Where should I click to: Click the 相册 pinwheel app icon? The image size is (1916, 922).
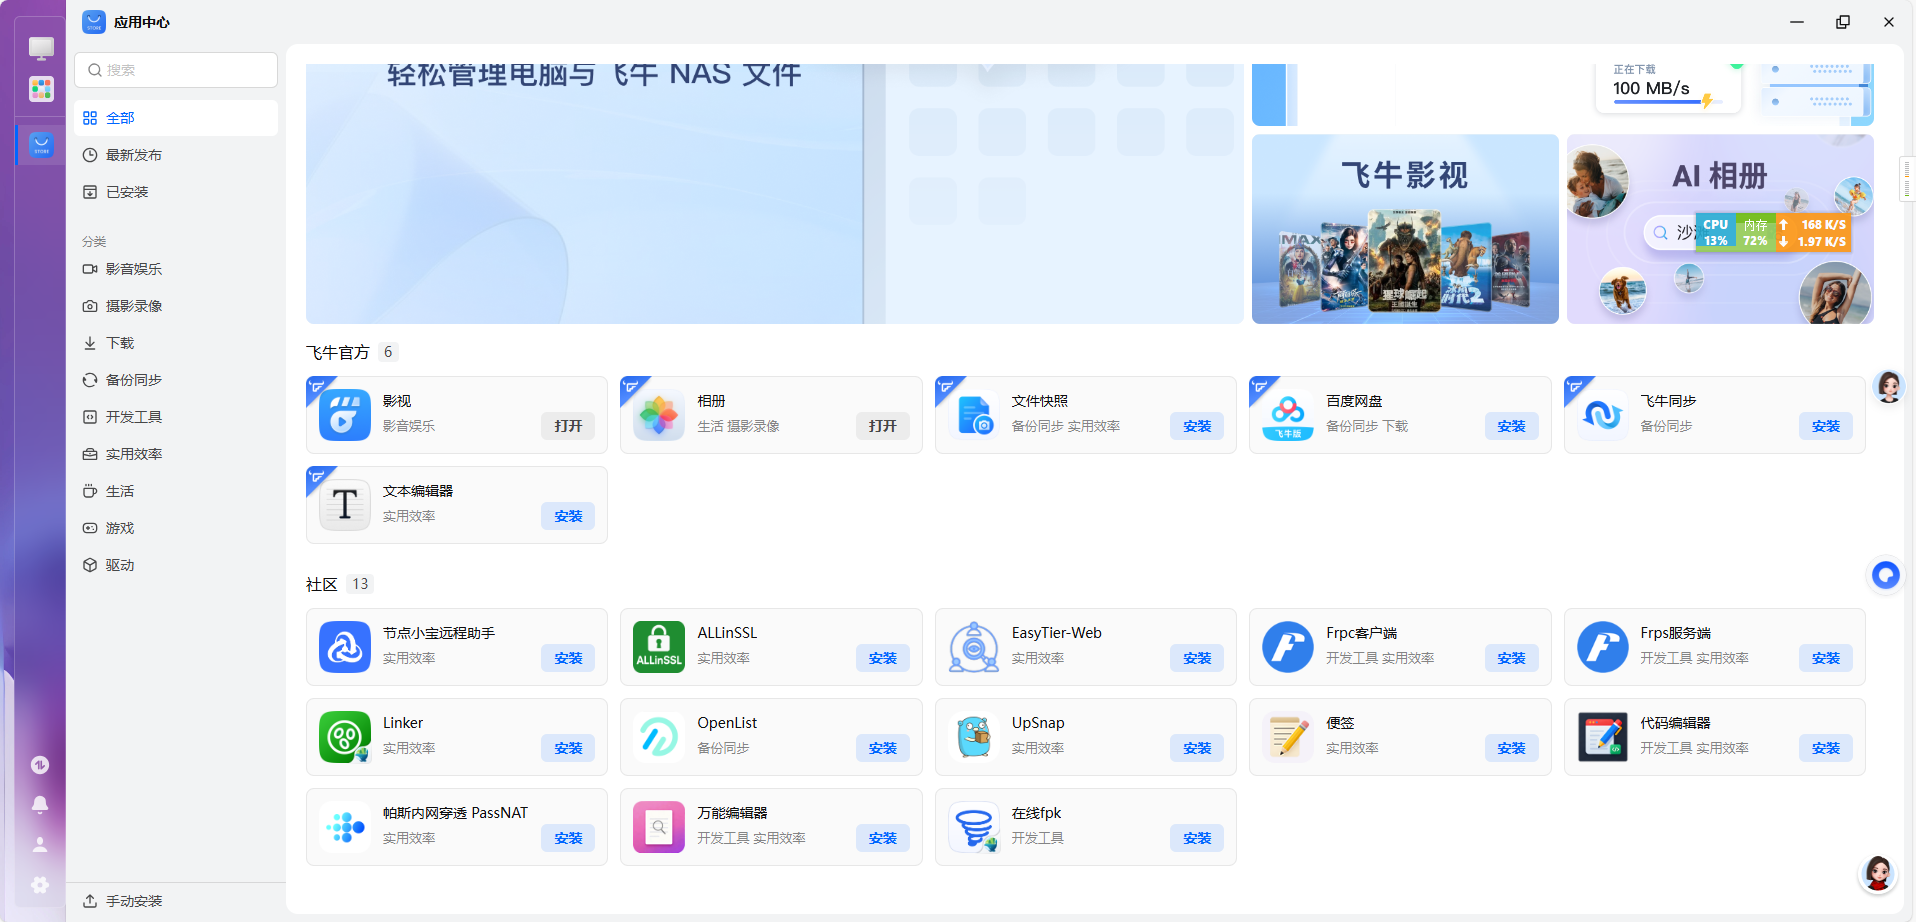(x=659, y=416)
